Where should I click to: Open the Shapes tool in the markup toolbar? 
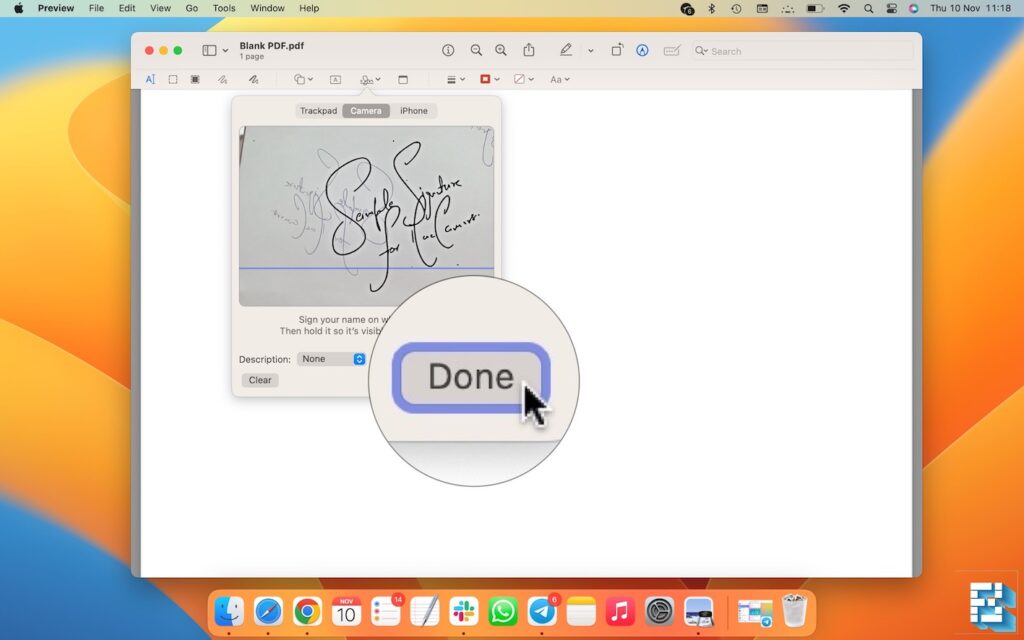coord(300,79)
